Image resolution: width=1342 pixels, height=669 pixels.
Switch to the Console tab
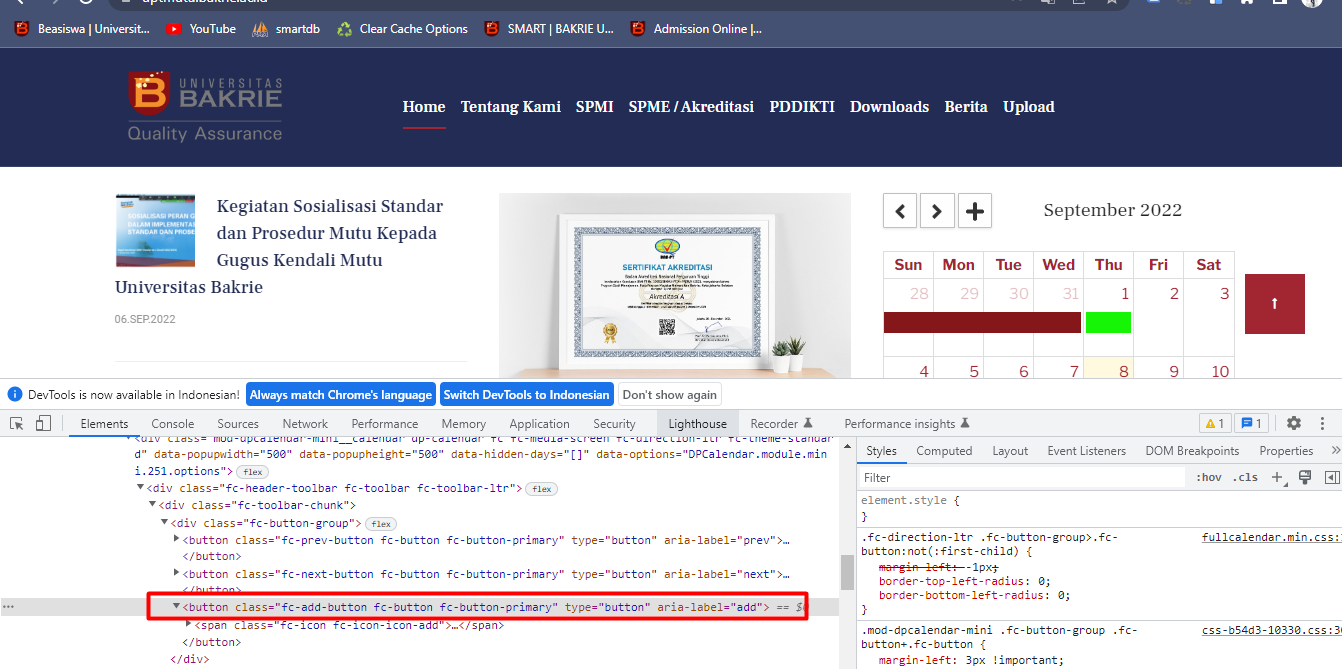(x=173, y=424)
